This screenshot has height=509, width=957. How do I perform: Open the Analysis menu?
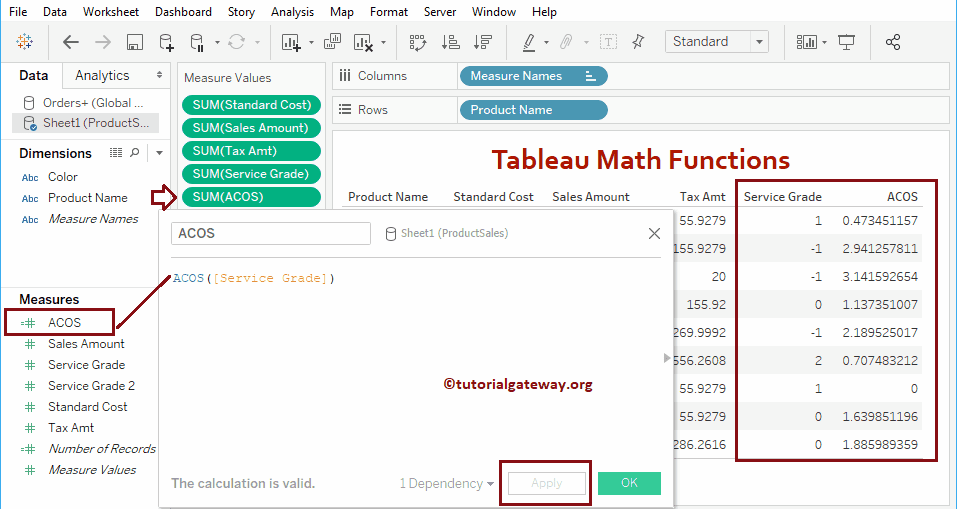click(x=292, y=12)
